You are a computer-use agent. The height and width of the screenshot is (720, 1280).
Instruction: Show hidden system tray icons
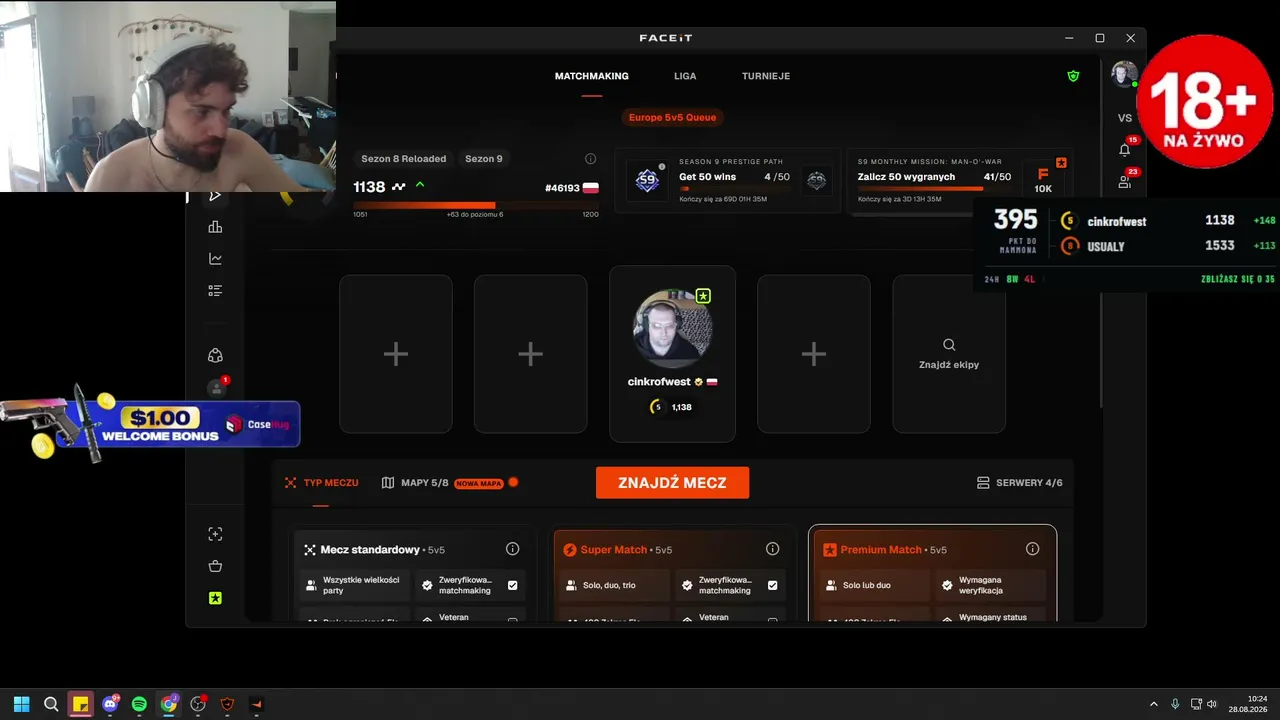pos(1153,704)
